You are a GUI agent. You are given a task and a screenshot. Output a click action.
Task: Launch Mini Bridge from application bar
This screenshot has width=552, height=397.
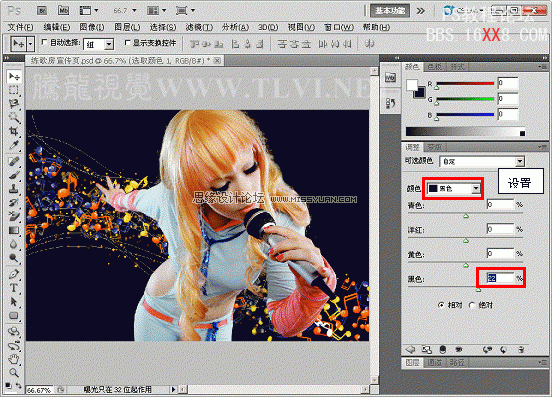click(63, 11)
